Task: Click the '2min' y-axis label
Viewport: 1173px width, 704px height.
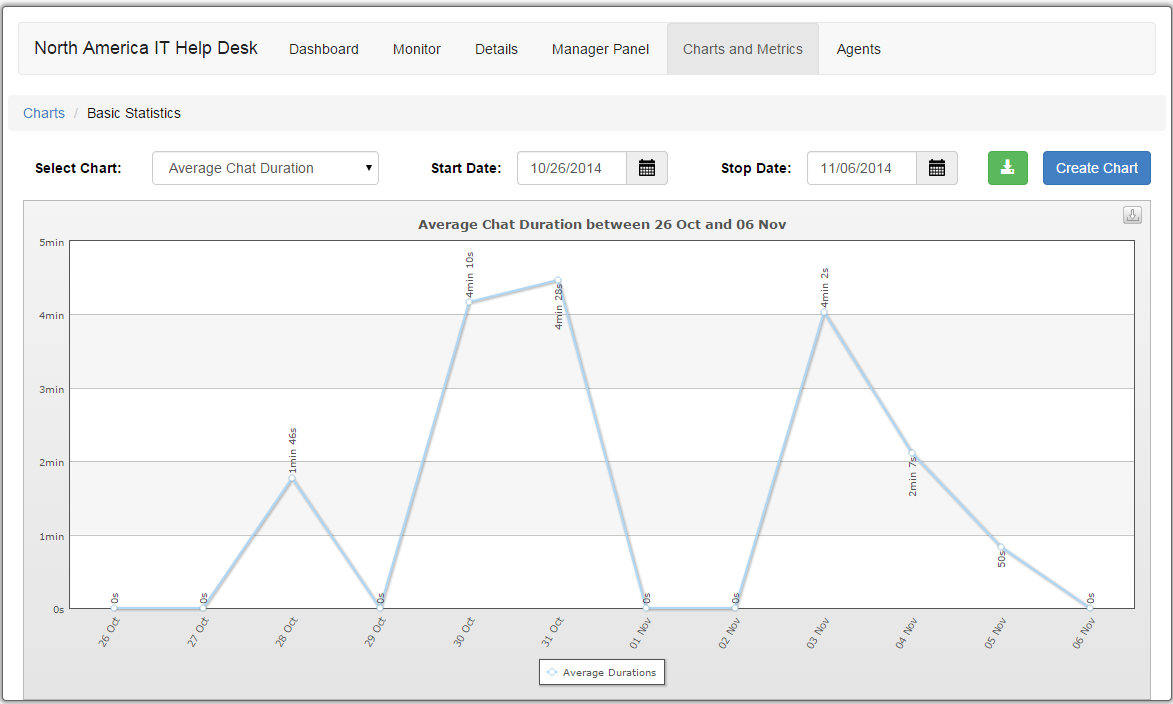Action: [52, 463]
